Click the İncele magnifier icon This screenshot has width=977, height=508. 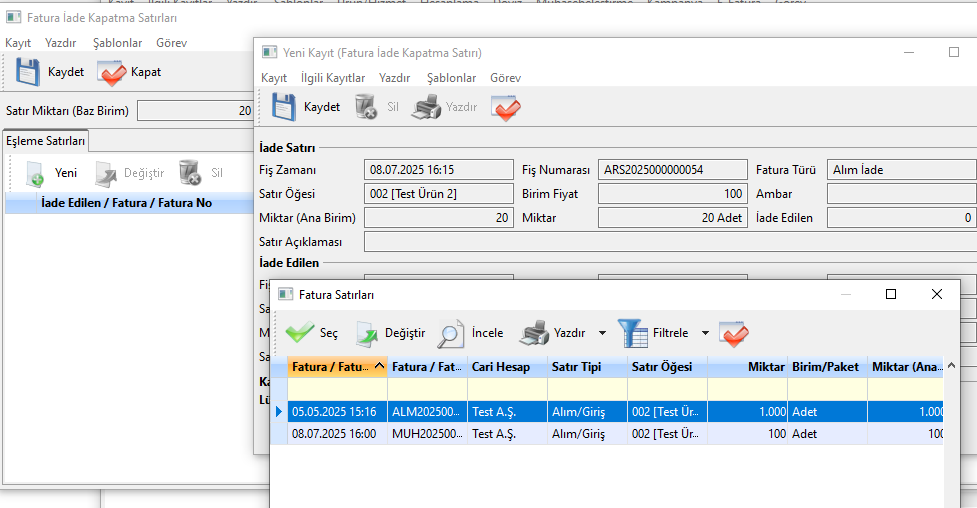pos(451,333)
